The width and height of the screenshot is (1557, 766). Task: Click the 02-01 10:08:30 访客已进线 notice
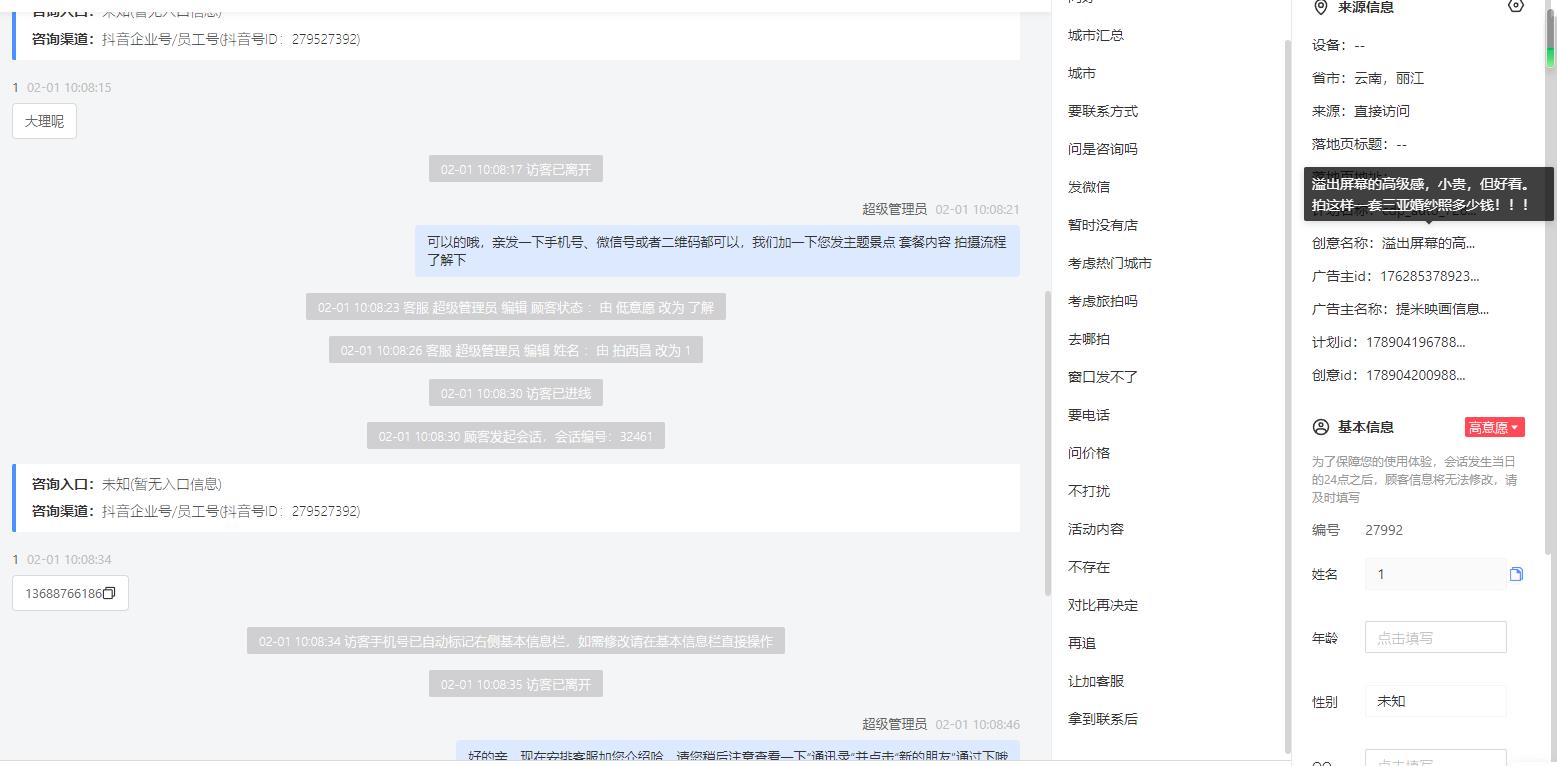click(x=516, y=393)
